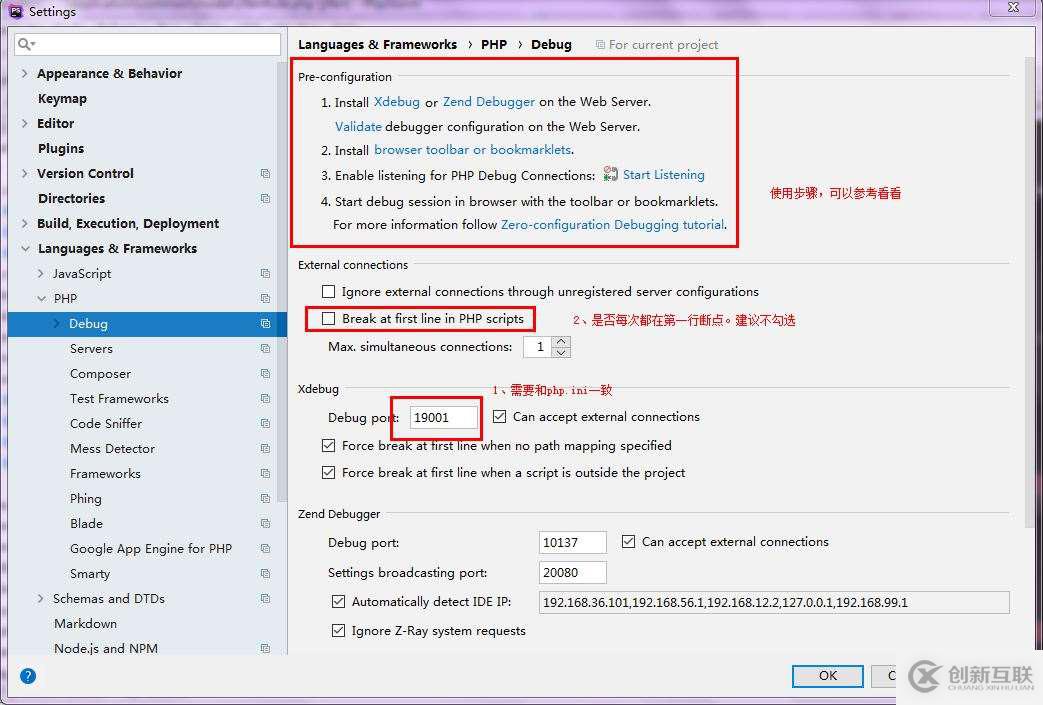Screen dimensions: 1043x705
Task: Click project-level icon beside Debug row
Action: tap(265, 323)
